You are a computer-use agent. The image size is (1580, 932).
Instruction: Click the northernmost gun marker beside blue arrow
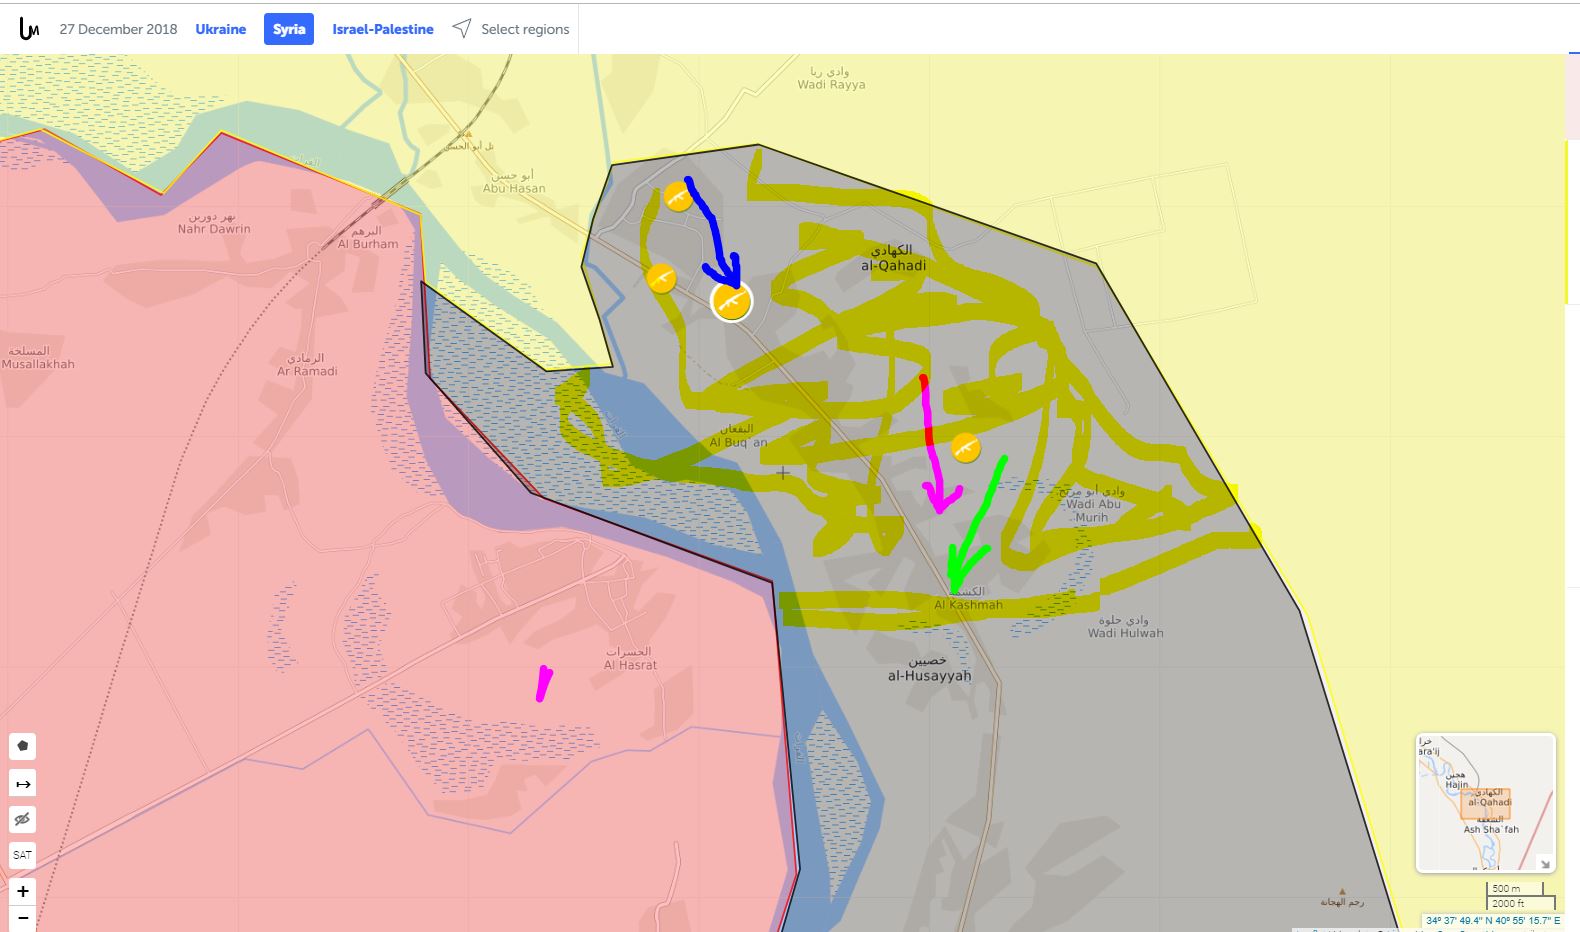coord(679,197)
